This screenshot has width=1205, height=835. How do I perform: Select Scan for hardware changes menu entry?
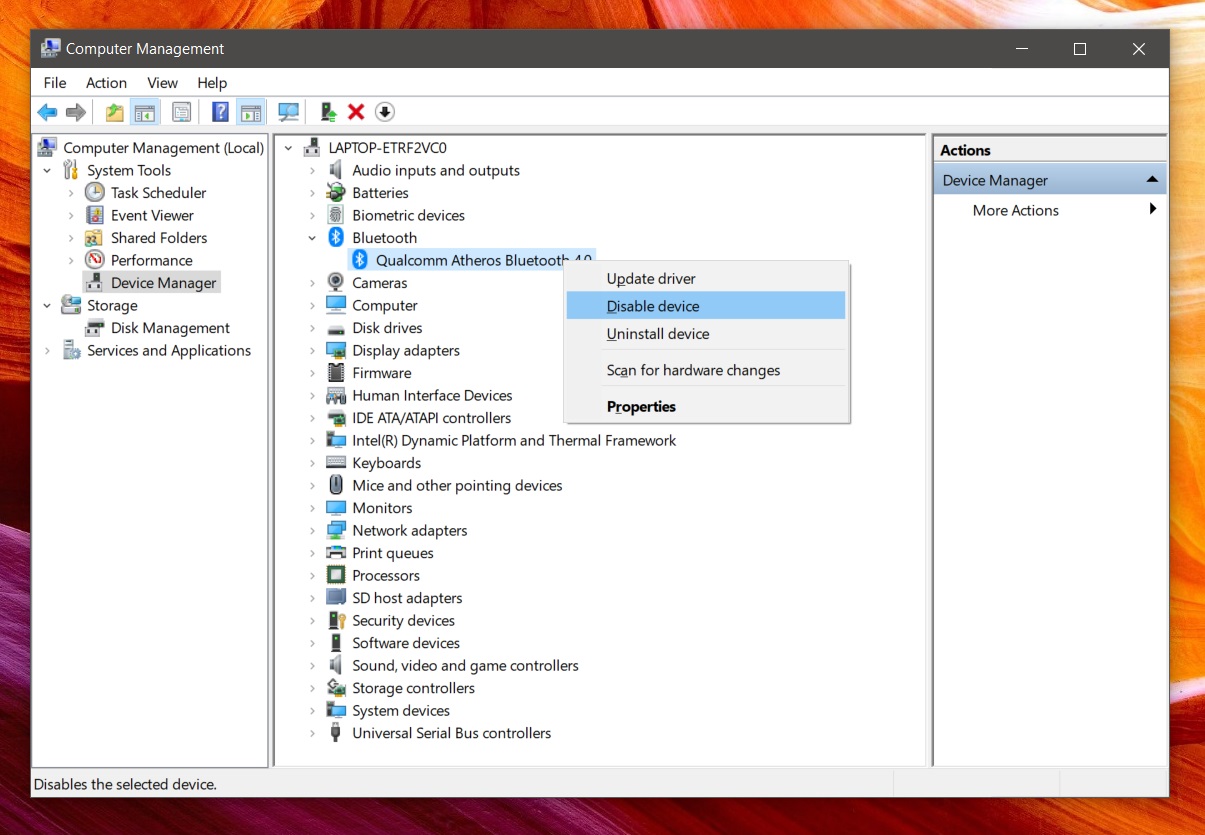pyautogui.click(x=706, y=370)
